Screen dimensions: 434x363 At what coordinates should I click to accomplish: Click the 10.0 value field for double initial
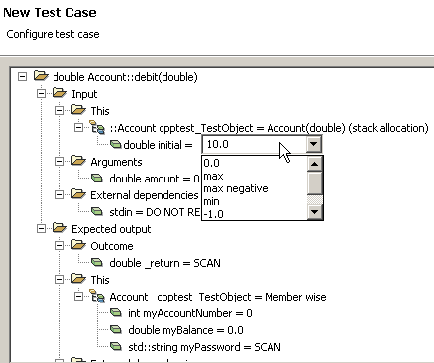pos(254,144)
